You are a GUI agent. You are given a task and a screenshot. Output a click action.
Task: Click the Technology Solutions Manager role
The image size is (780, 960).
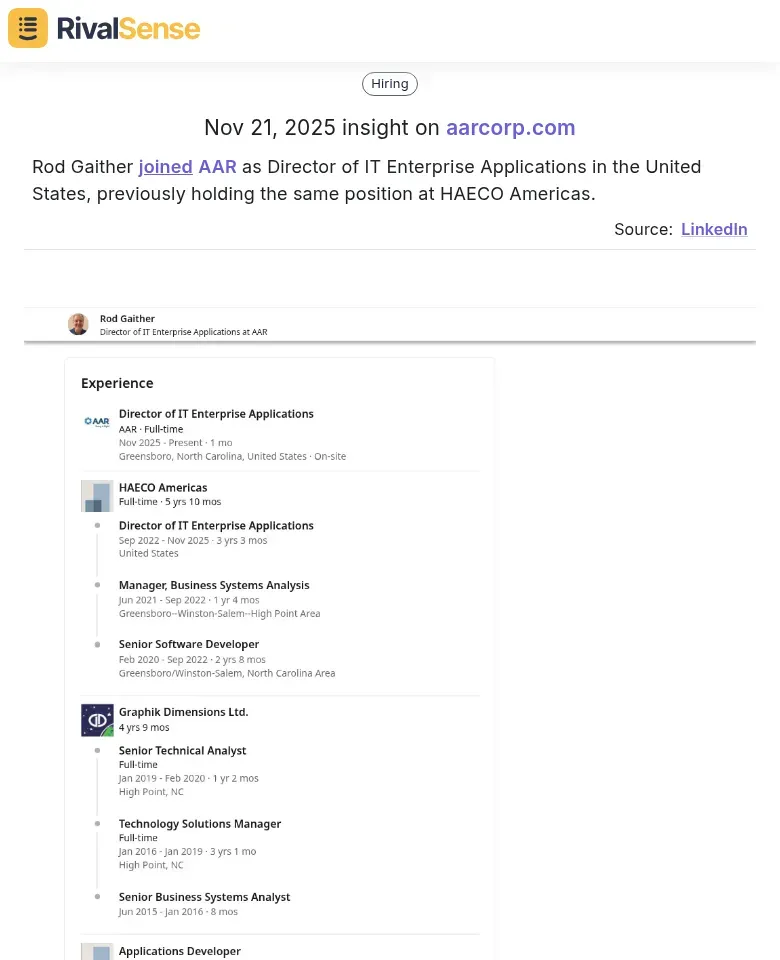(200, 824)
